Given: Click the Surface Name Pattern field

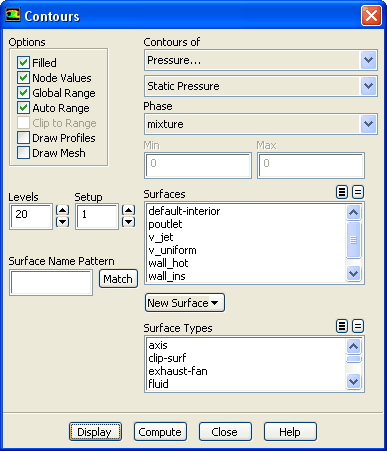Looking at the screenshot, I should click(x=51, y=283).
